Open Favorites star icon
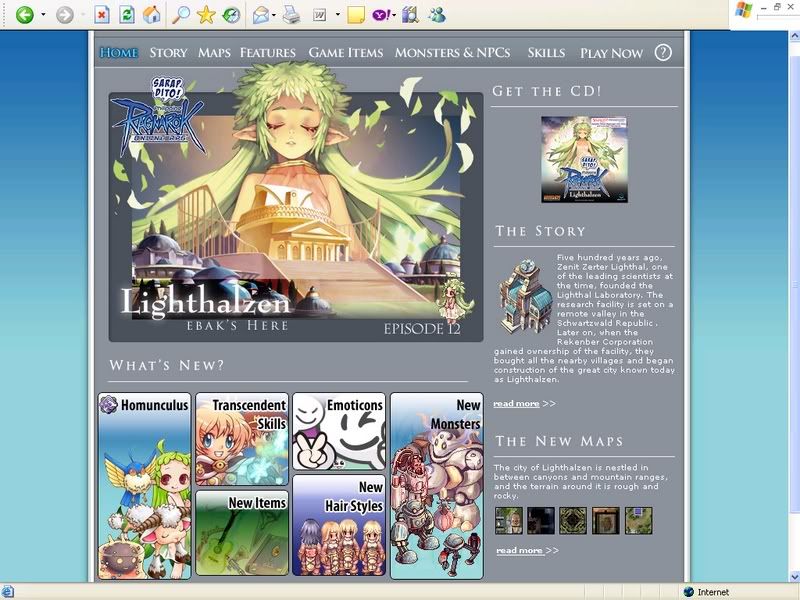 [206, 15]
